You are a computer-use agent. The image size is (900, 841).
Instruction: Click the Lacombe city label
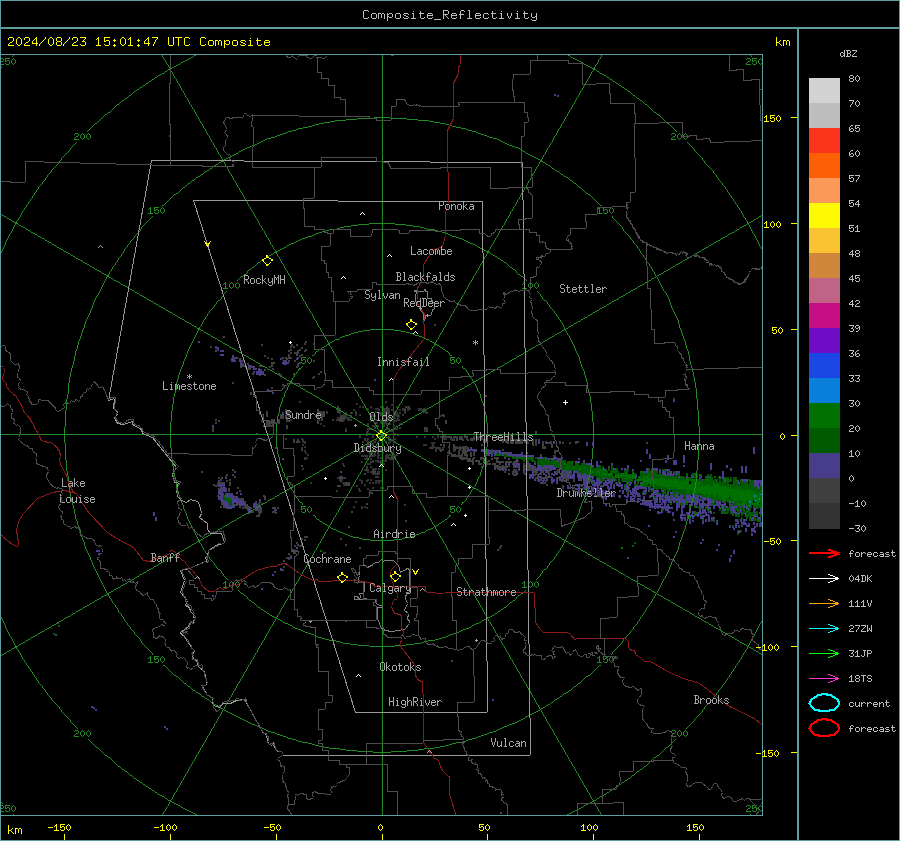click(431, 251)
